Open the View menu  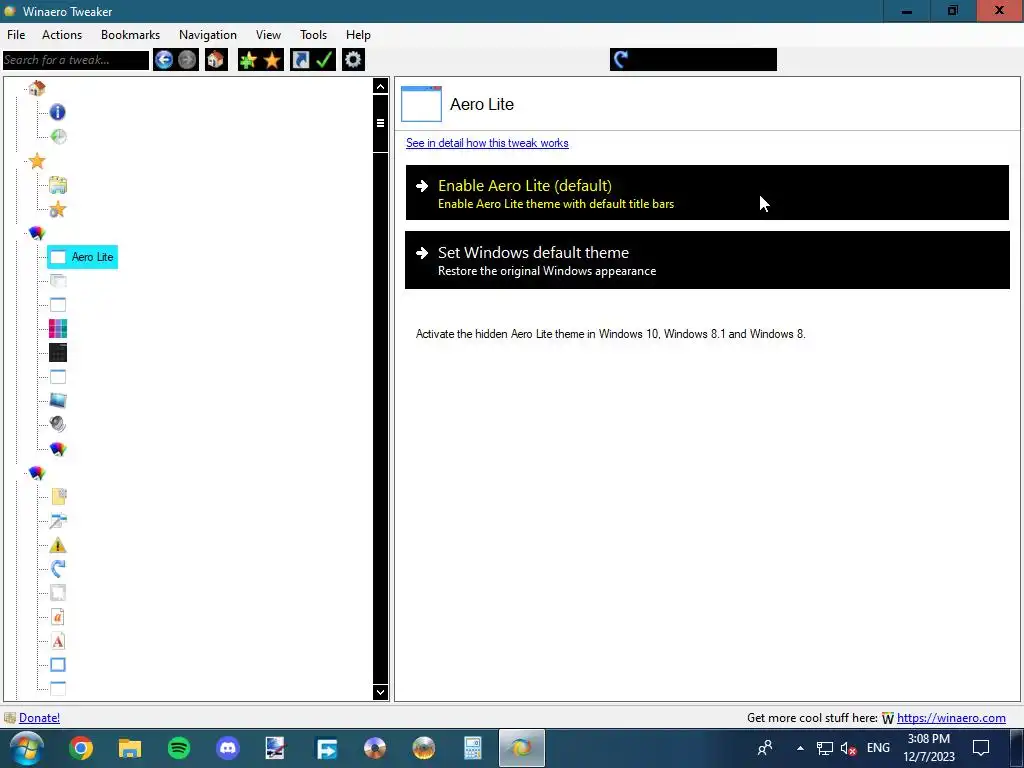pos(268,35)
